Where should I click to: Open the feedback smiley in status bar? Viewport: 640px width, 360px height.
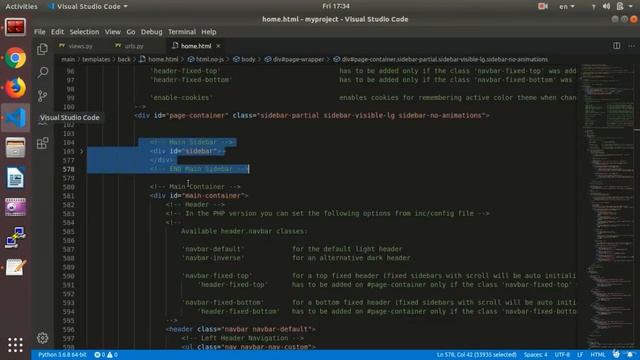(x=616, y=355)
